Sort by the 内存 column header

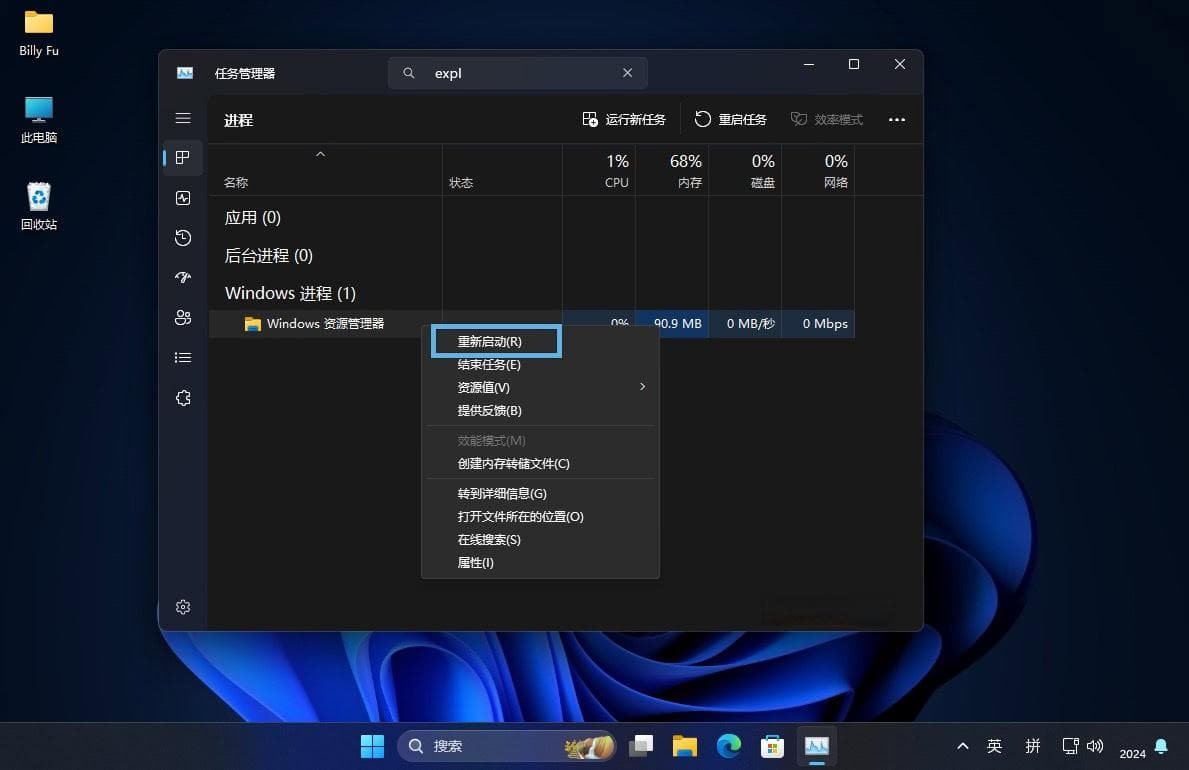click(672, 170)
